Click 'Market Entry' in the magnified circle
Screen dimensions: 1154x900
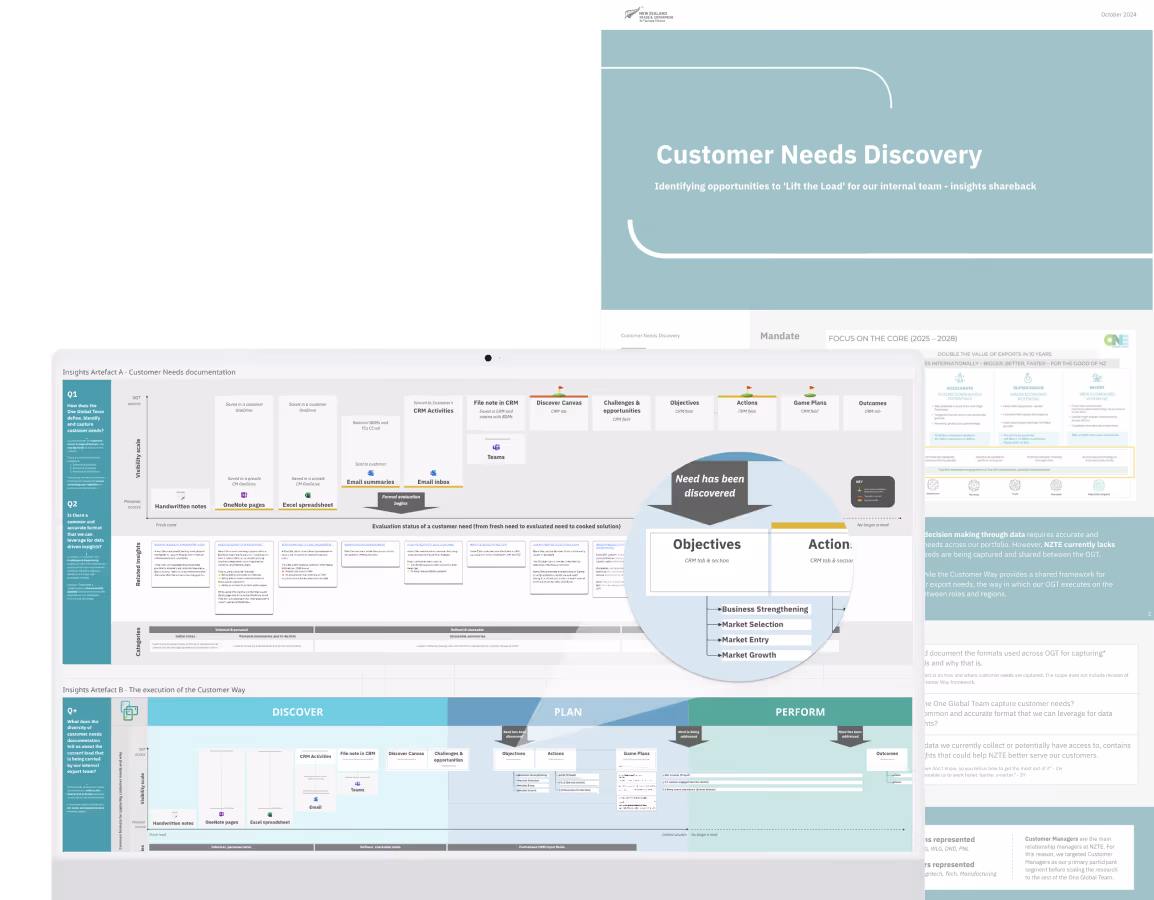[x=745, y=639]
